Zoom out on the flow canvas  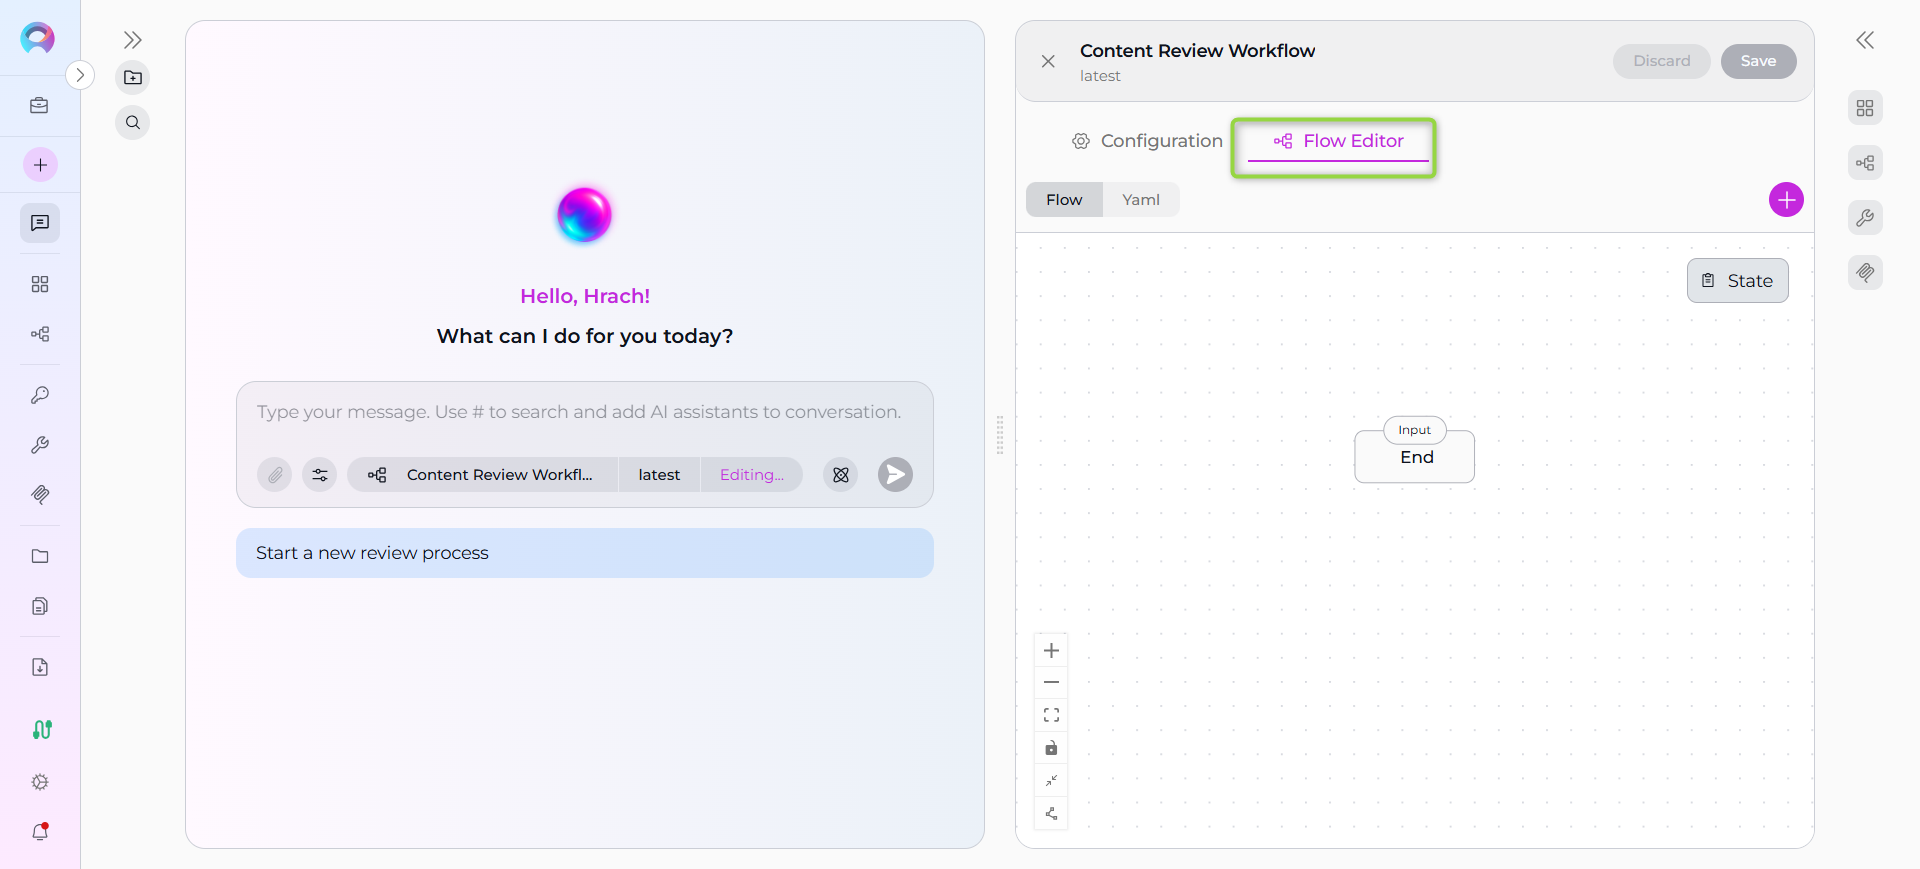(1051, 683)
